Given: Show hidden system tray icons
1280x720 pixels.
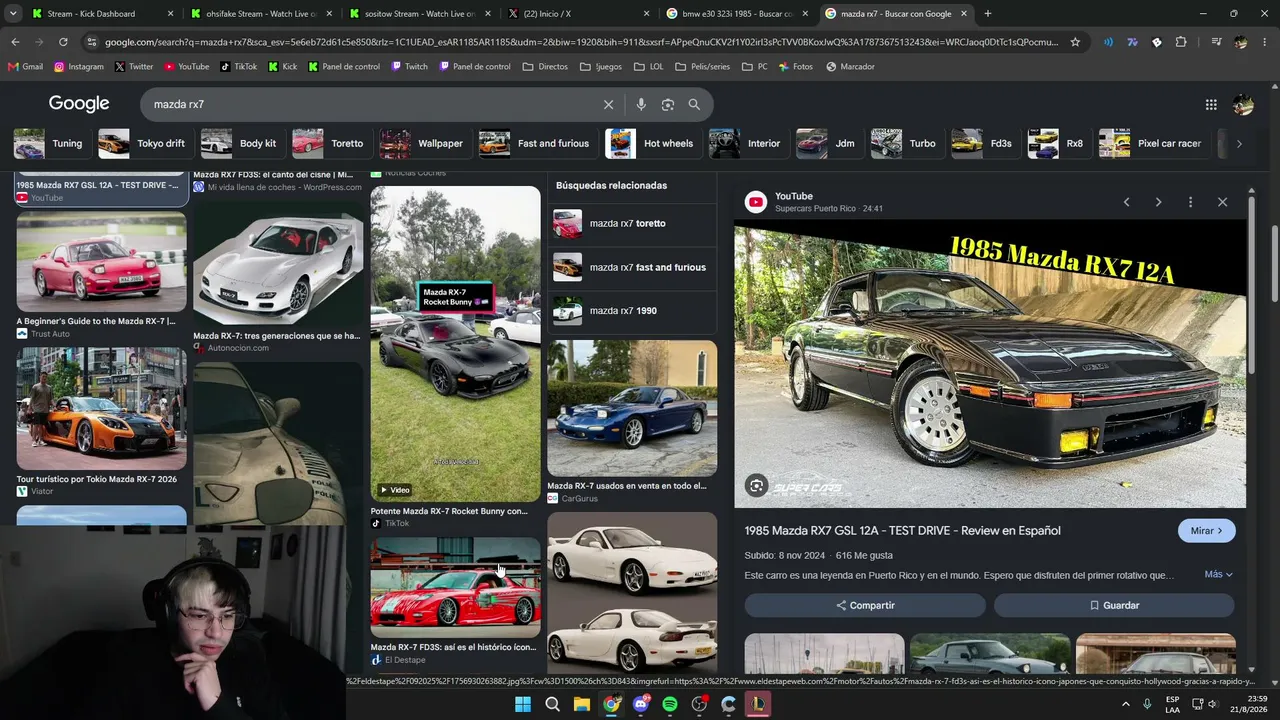Looking at the screenshot, I should (x=1126, y=704).
